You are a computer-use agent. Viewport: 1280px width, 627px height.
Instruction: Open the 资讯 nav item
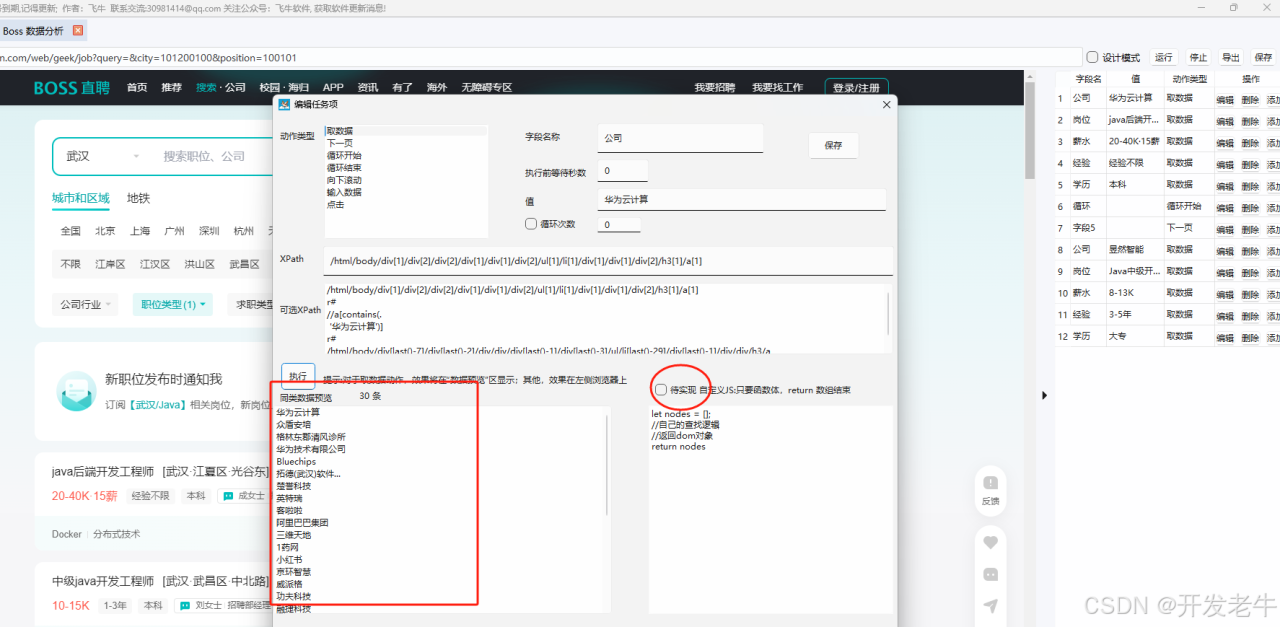click(x=368, y=88)
